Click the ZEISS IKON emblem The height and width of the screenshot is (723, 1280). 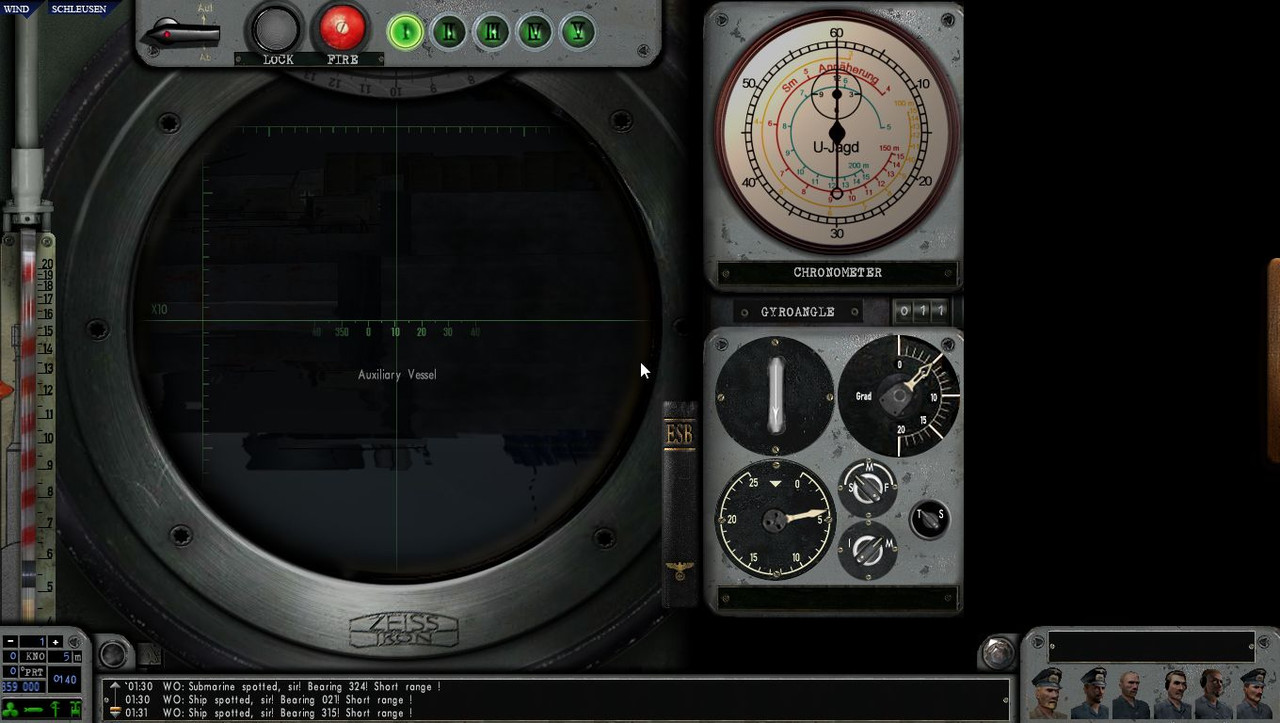pyautogui.click(x=404, y=630)
